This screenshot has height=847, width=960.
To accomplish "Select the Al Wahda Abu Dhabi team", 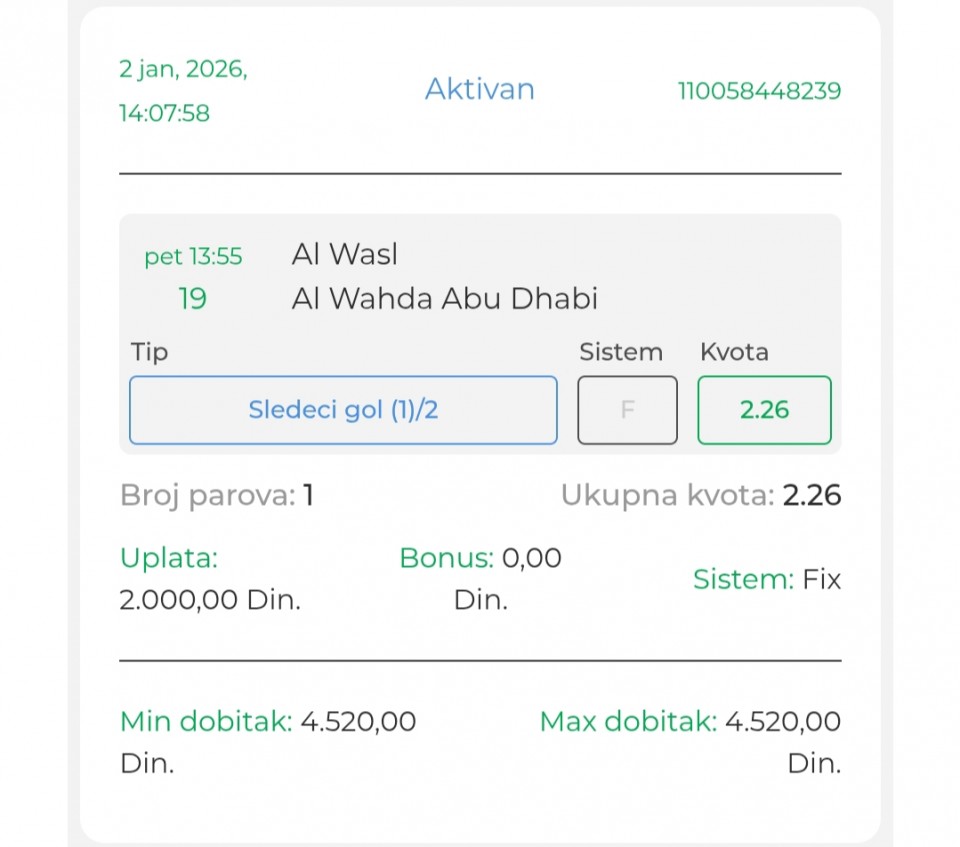I will [x=444, y=298].
